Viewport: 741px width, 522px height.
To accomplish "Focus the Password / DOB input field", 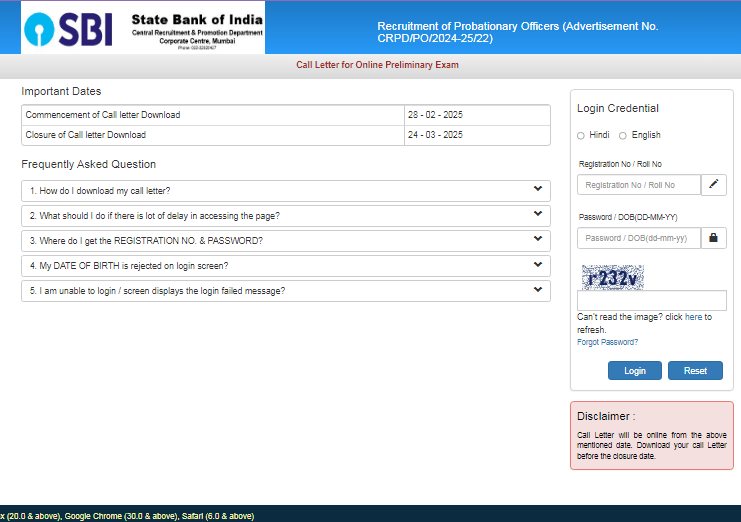I will [x=638, y=238].
